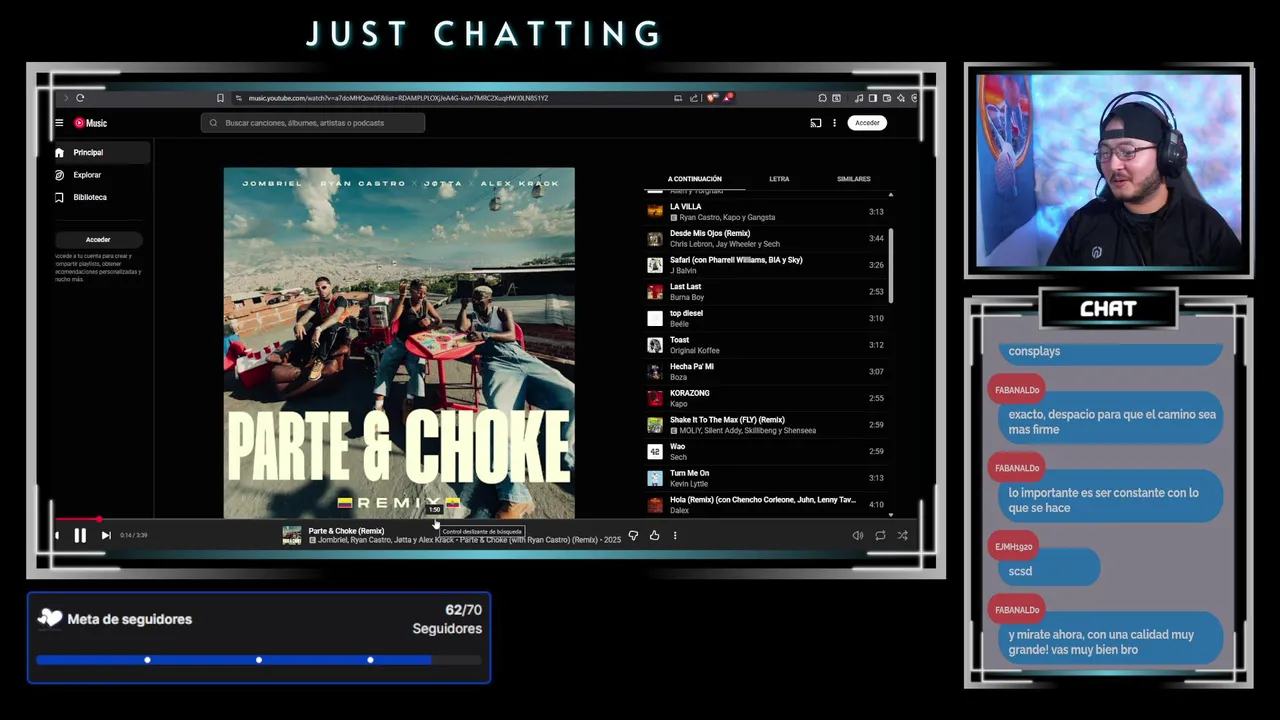Image resolution: width=1280 pixels, height=720 pixels.
Task: Click the volume speaker icon
Action: (x=858, y=535)
